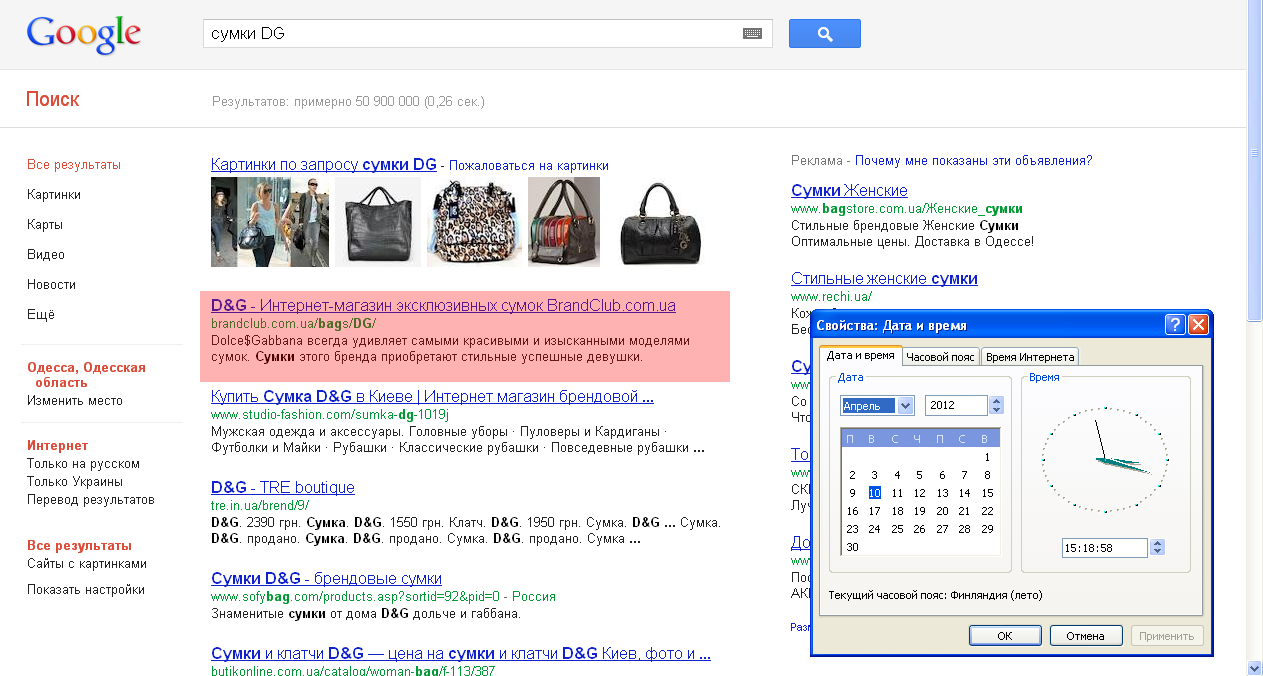Click the blue magnifier search button

(x=825, y=33)
